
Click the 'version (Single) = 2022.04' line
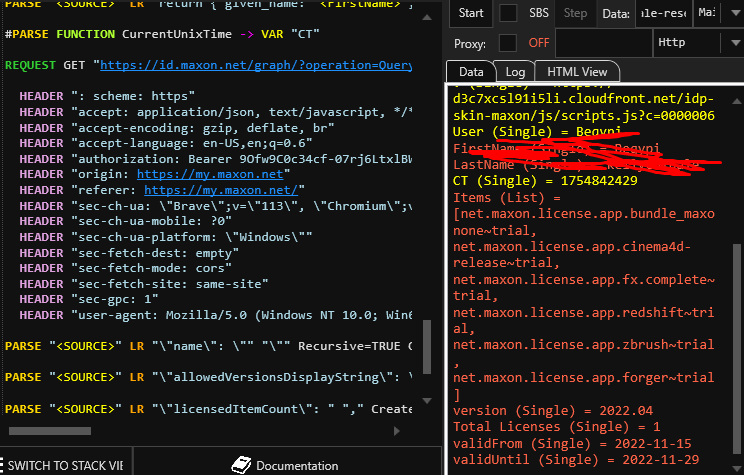click(x=553, y=410)
